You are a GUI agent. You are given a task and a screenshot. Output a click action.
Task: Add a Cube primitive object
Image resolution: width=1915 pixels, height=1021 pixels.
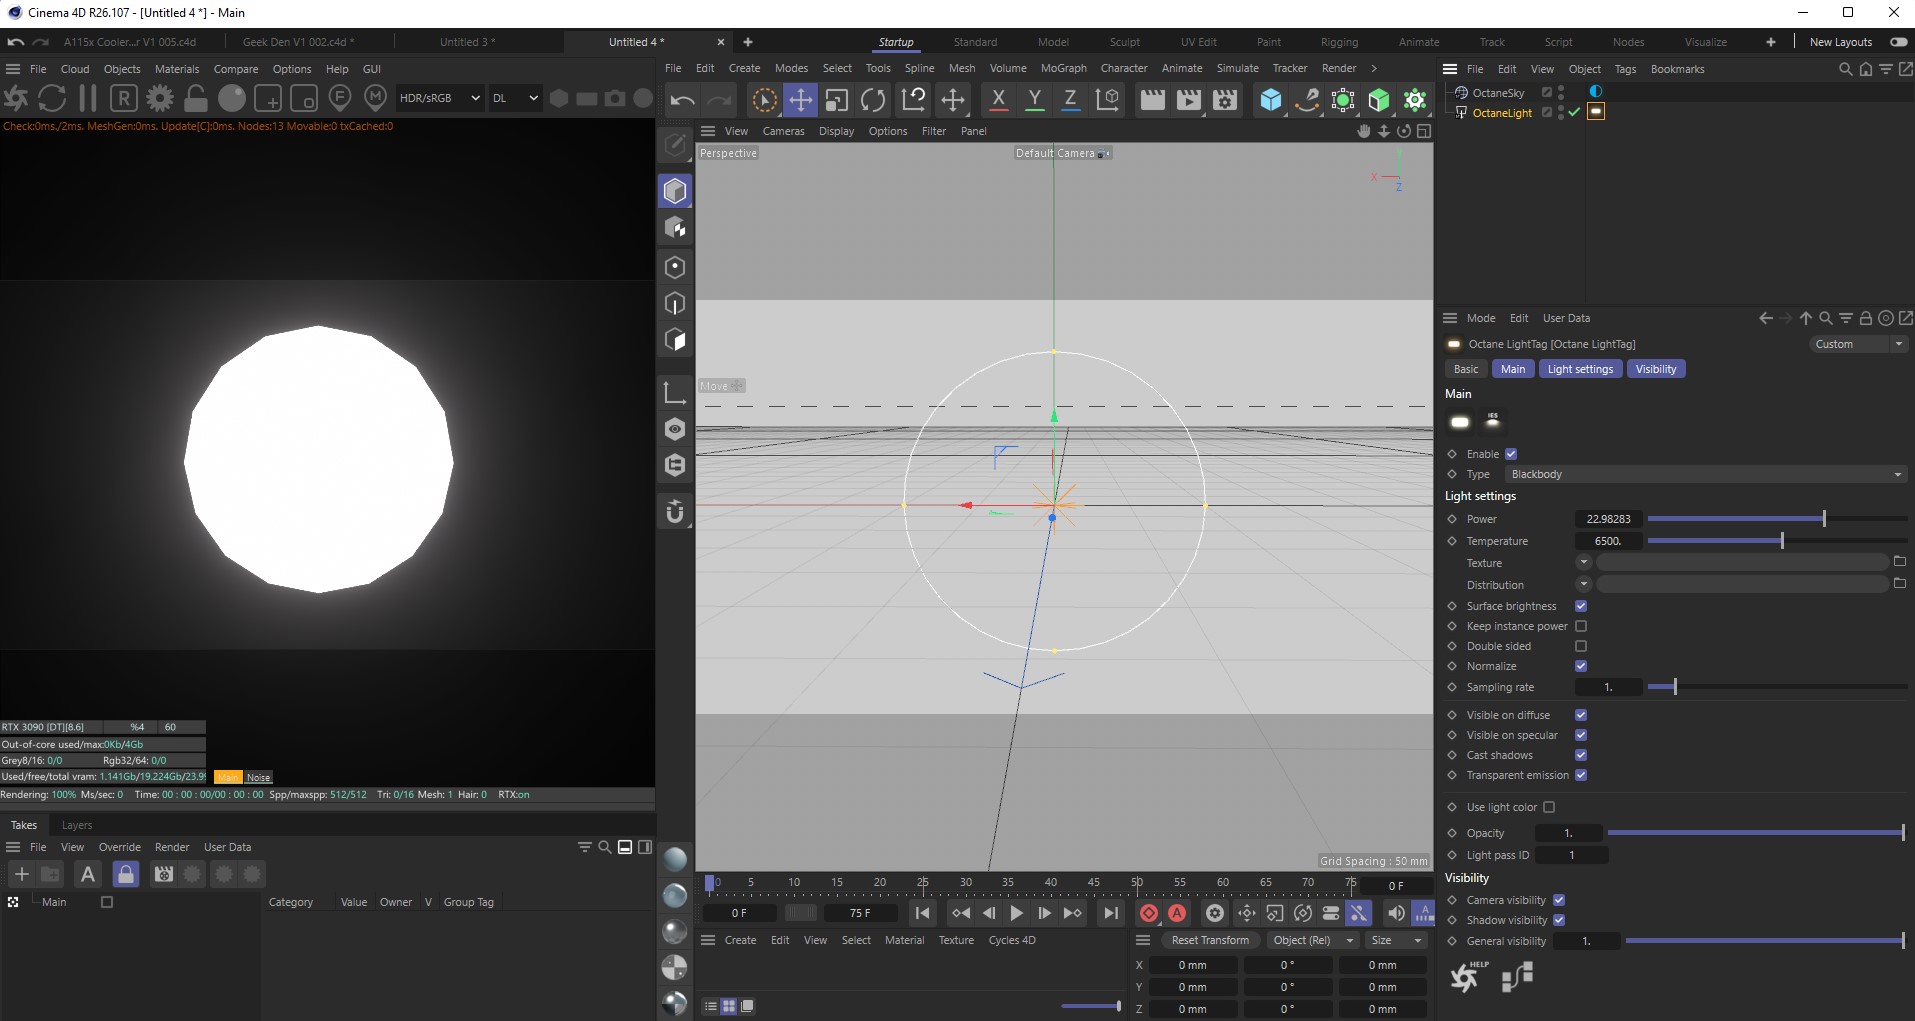coord(1270,100)
